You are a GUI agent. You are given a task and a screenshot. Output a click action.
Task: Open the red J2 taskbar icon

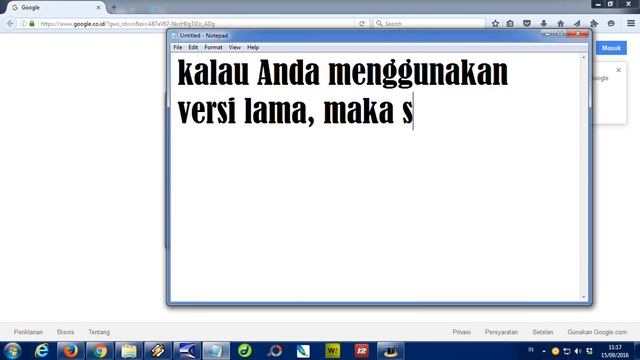362,351
